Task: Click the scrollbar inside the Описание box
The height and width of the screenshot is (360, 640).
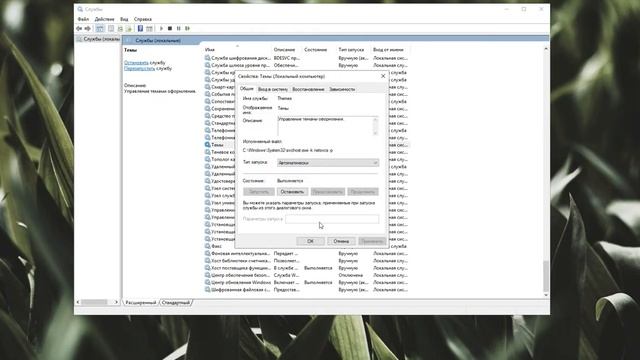Action: [375, 126]
